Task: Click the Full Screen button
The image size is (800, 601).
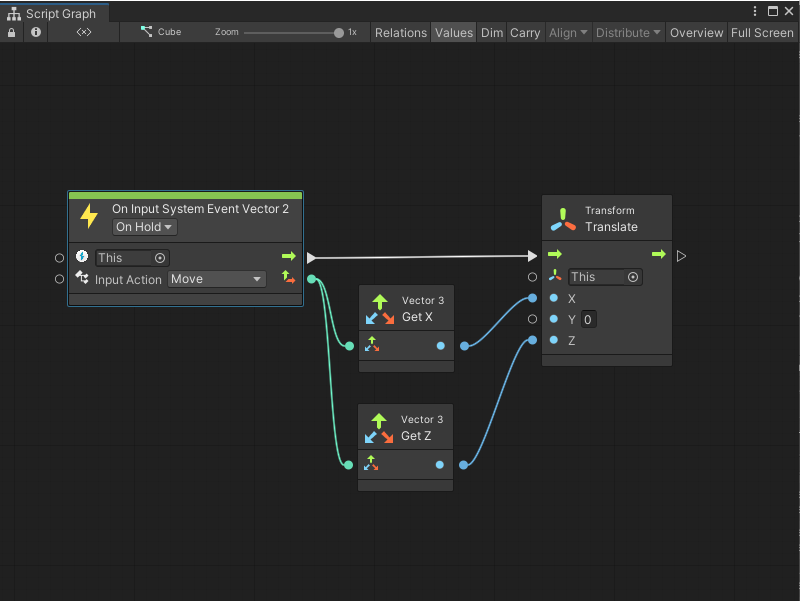Action: pos(762,32)
